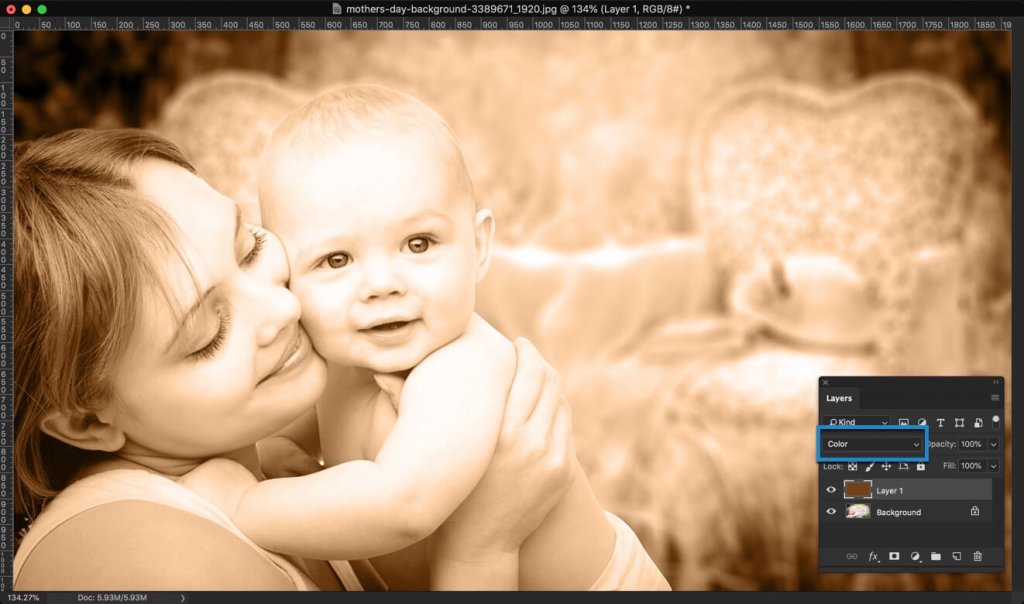
Task: Filter layers by type using the T icon
Action: point(940,422)
